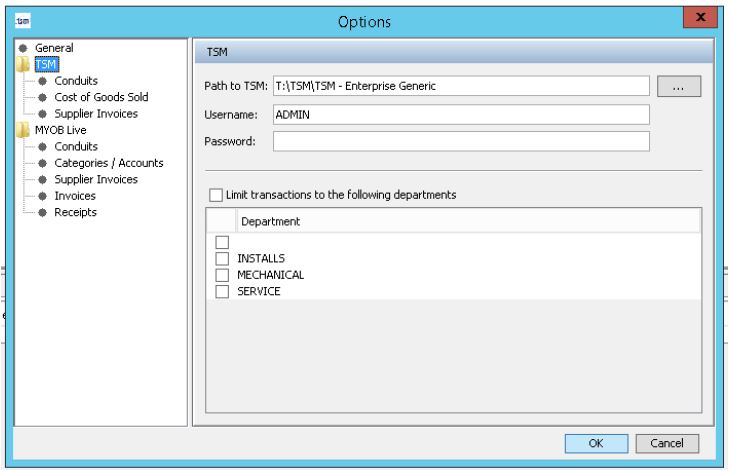
Task: Focus the Username input field
Action: coord(461,115)
